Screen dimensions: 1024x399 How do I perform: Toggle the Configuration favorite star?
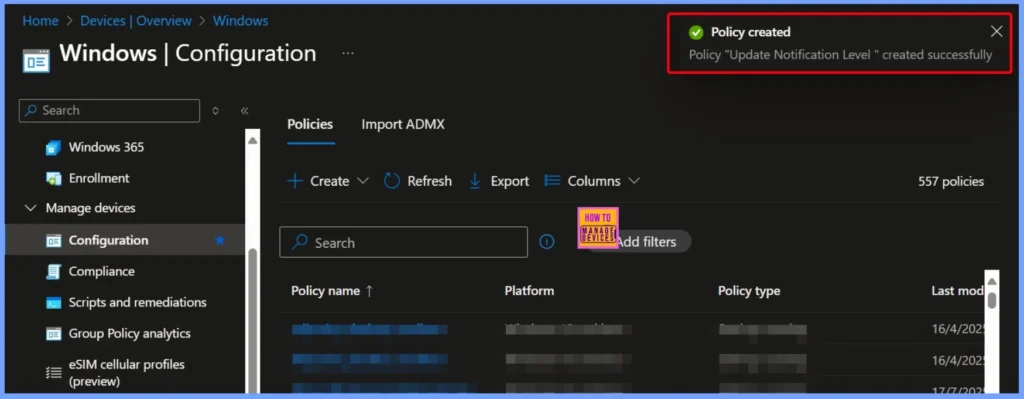click(x=220, y=240)
